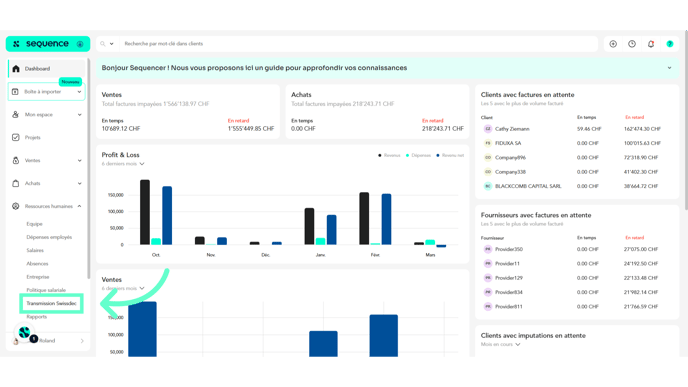This screenshot has width=688, height=387.
Task: Open the notifications bell icon
Action: [x=651, y=44]
